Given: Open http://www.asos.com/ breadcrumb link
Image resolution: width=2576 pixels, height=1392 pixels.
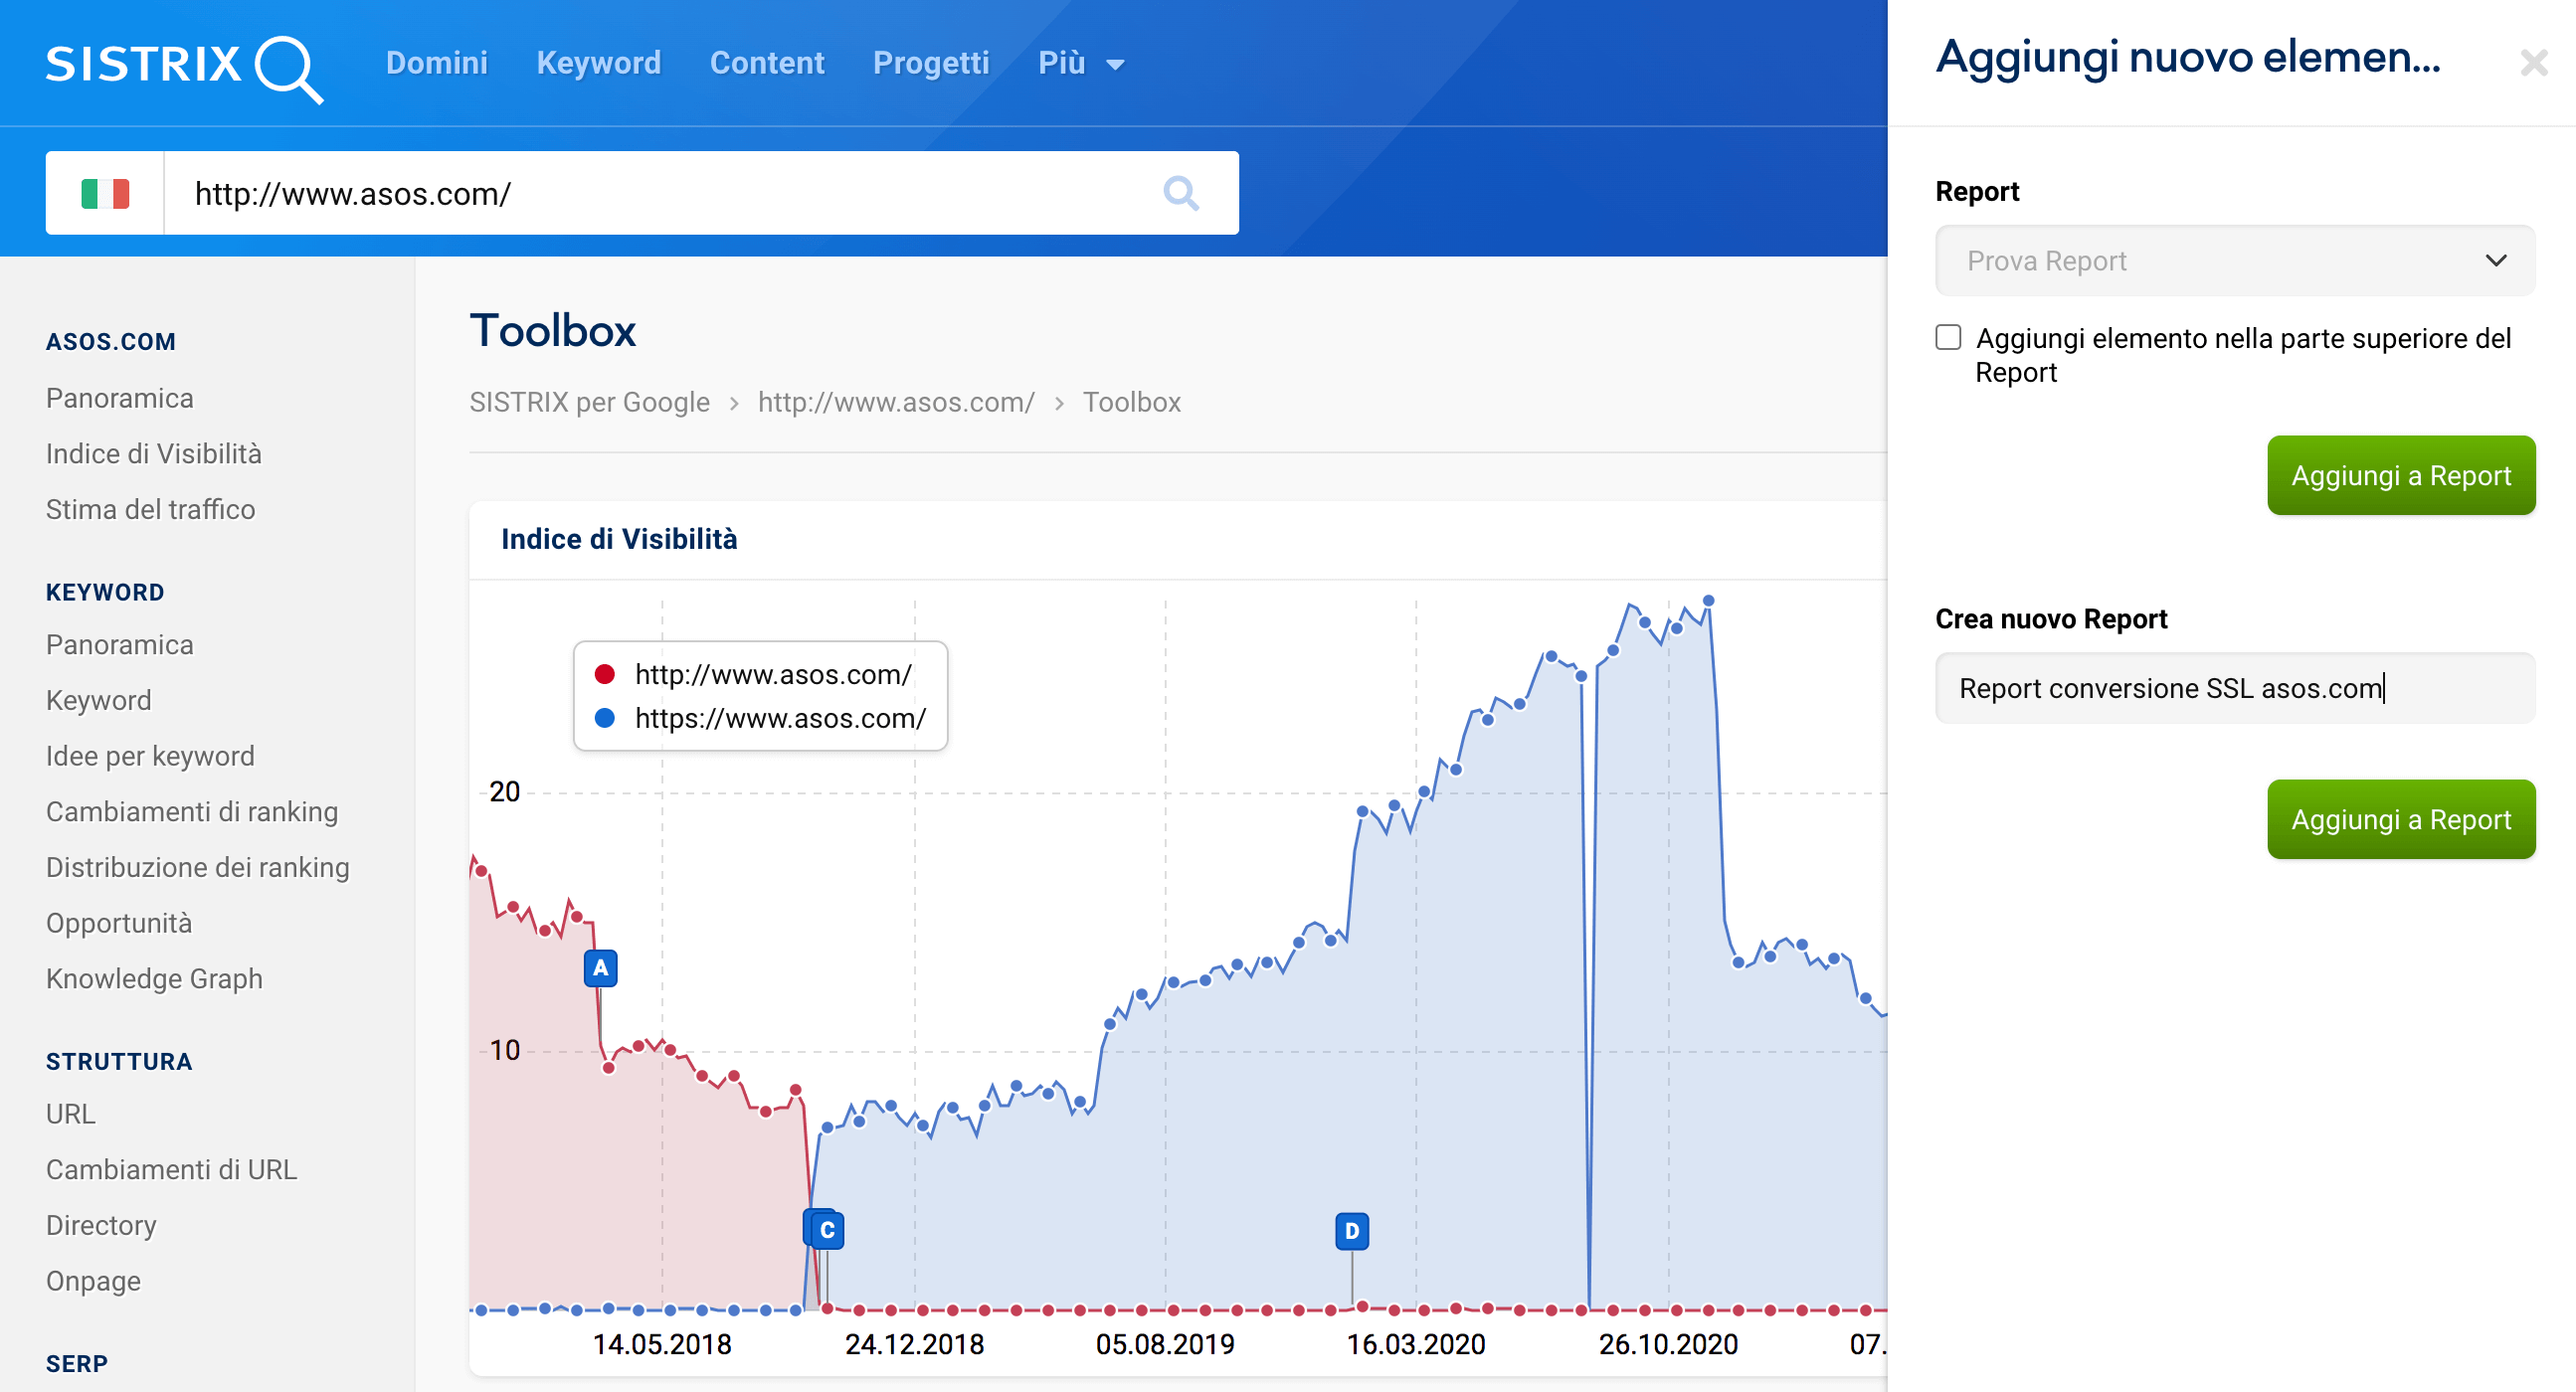Looking at the screenshot, I should (896, 402).
